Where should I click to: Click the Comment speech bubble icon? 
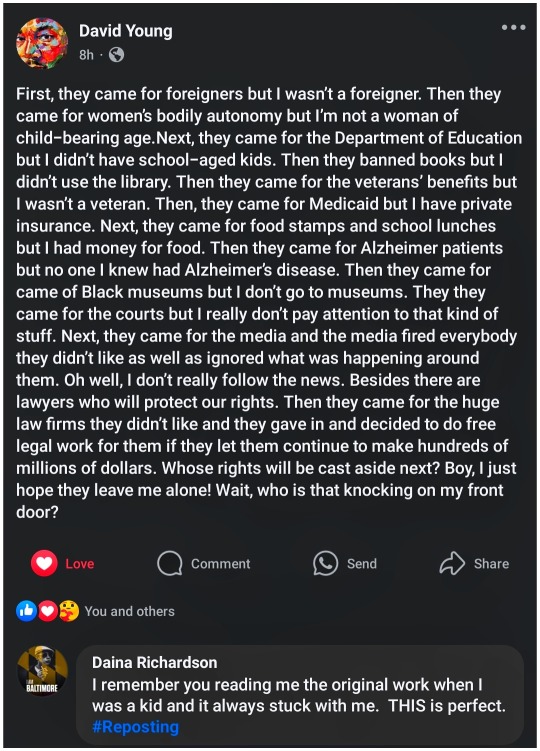click(x=170, y=563)
